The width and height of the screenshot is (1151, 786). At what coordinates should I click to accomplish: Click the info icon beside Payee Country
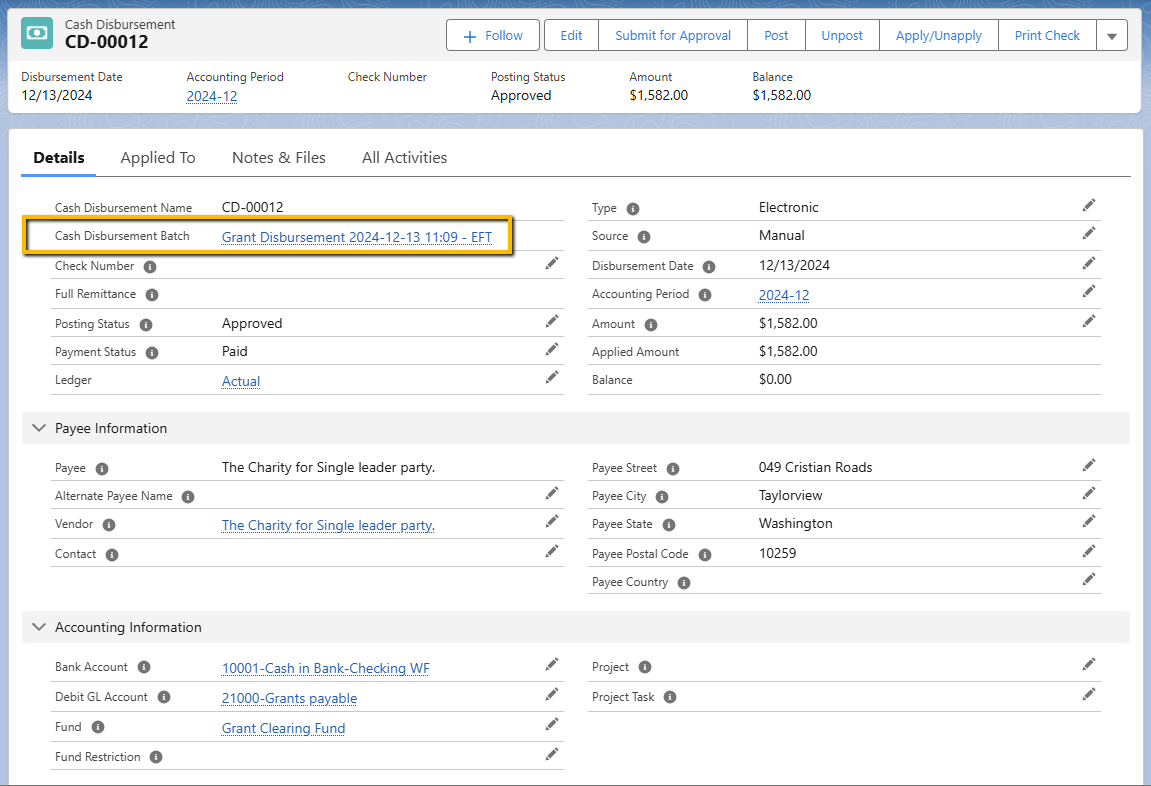684,583
